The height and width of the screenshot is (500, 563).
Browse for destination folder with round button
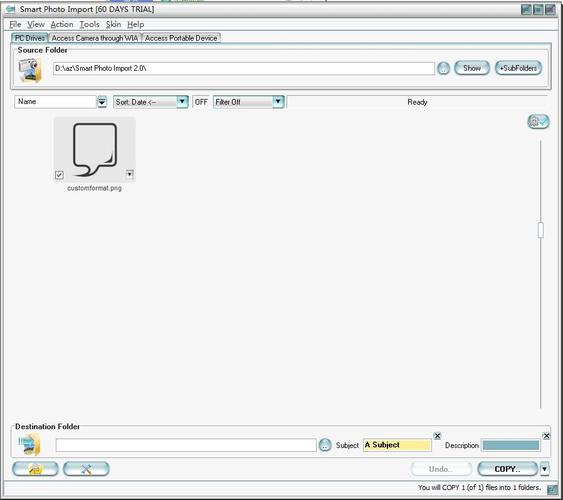pyautogui.click(x=325, y=445)
